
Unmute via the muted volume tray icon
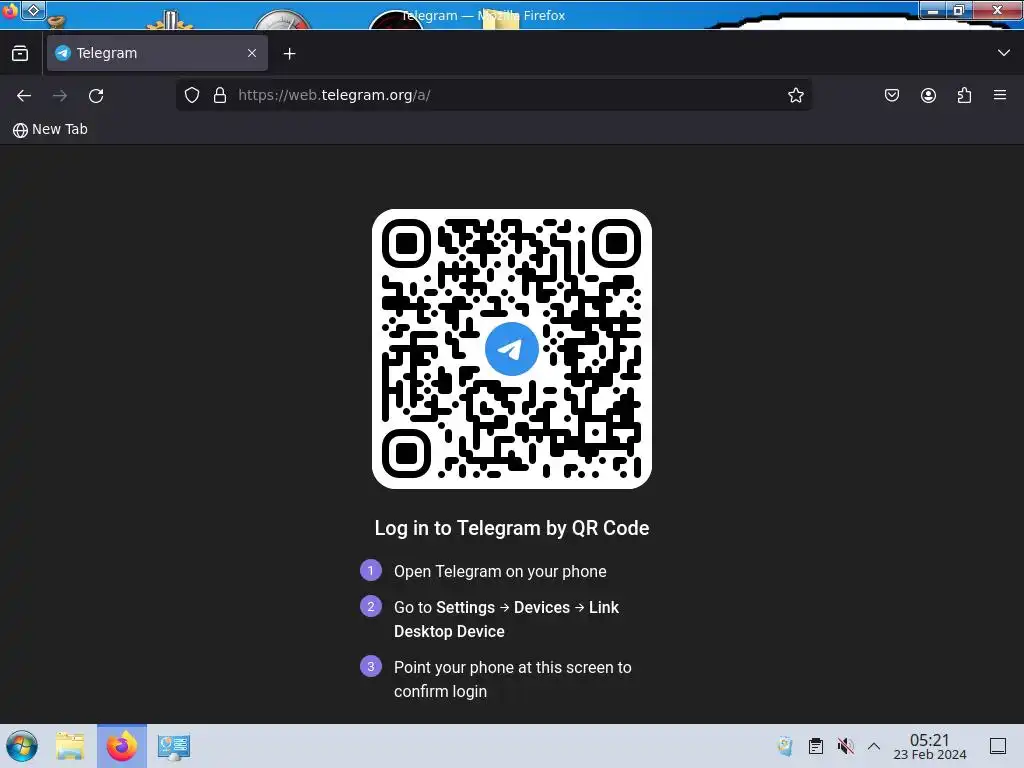coord(846,746)
